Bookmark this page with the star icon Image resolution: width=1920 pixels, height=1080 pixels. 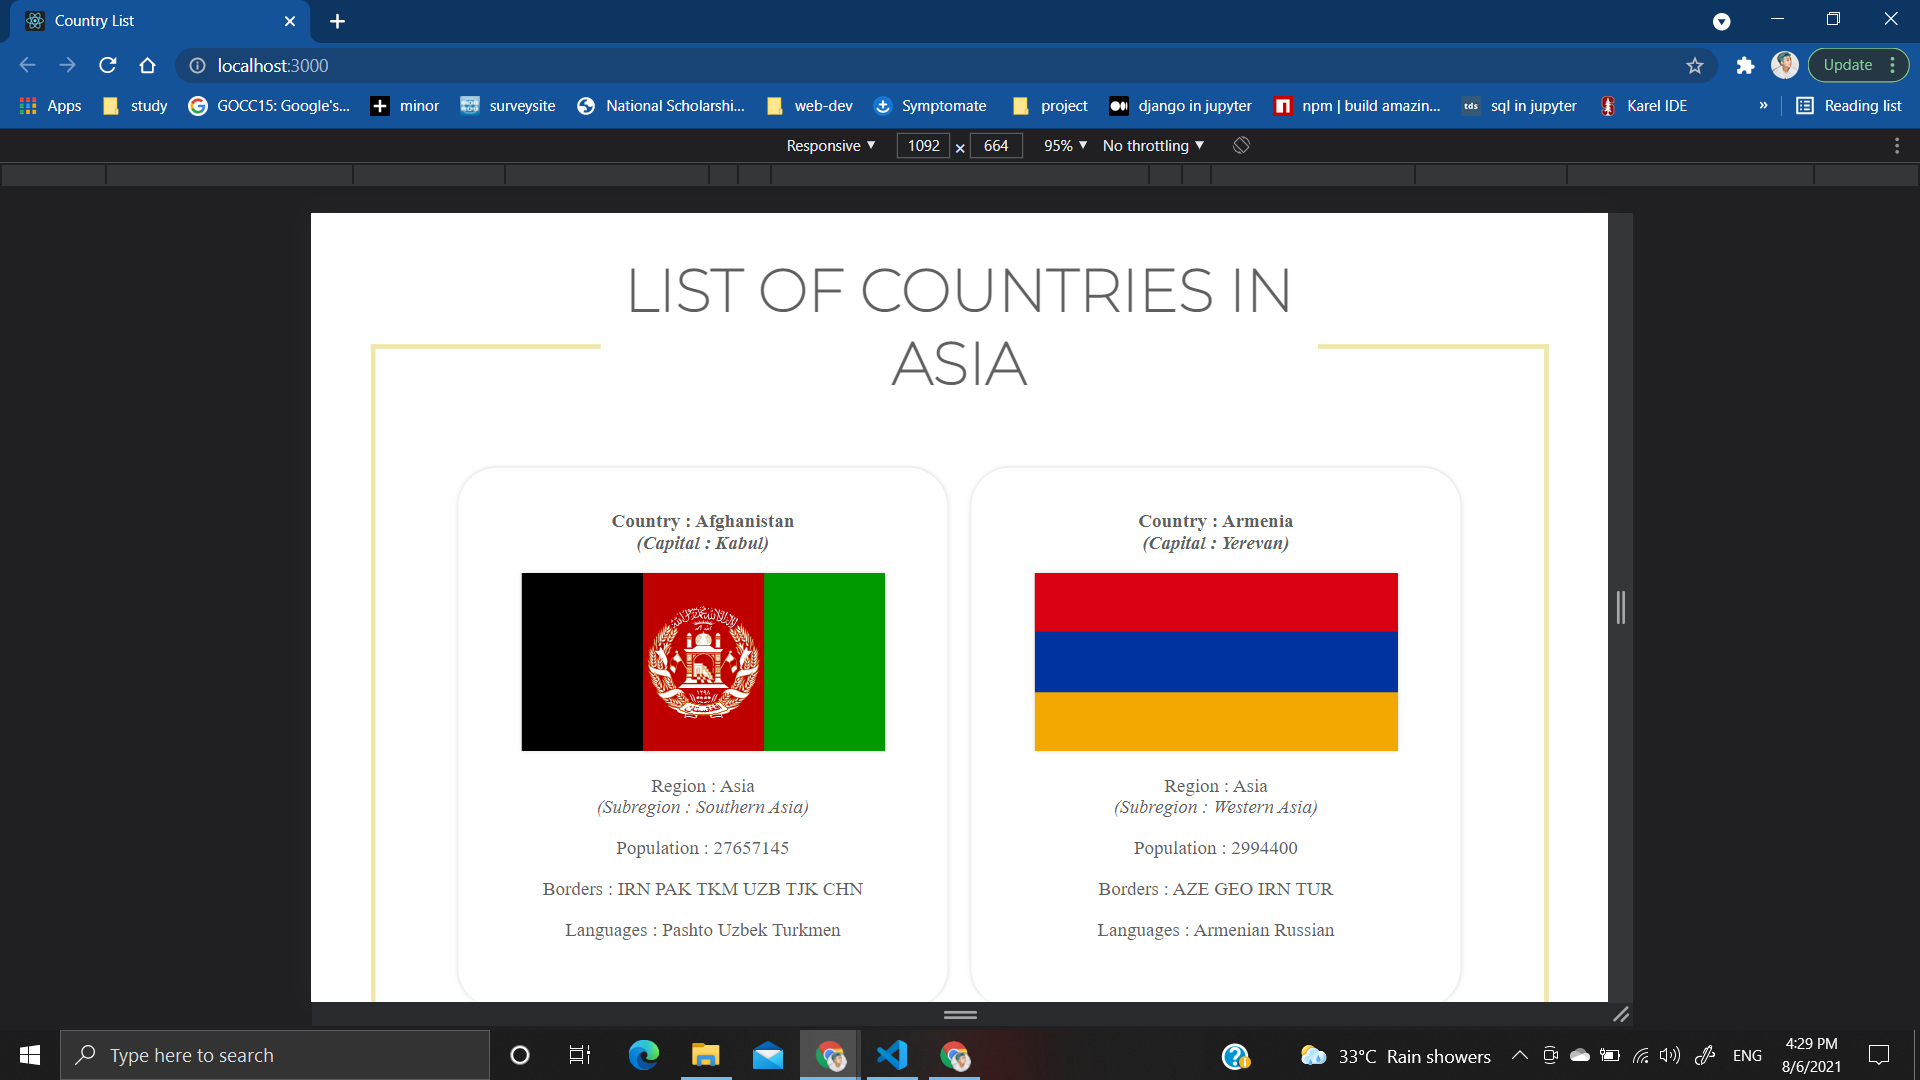(1695, 65)
